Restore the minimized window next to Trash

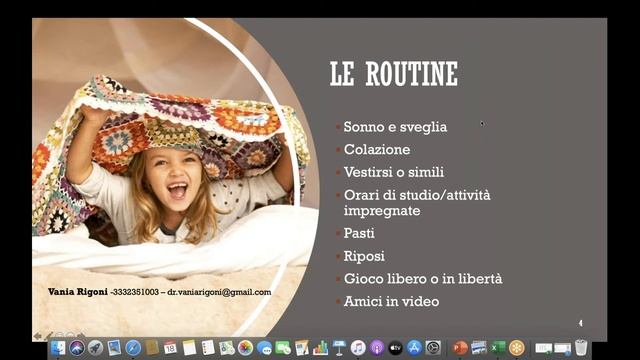(562, 349)
